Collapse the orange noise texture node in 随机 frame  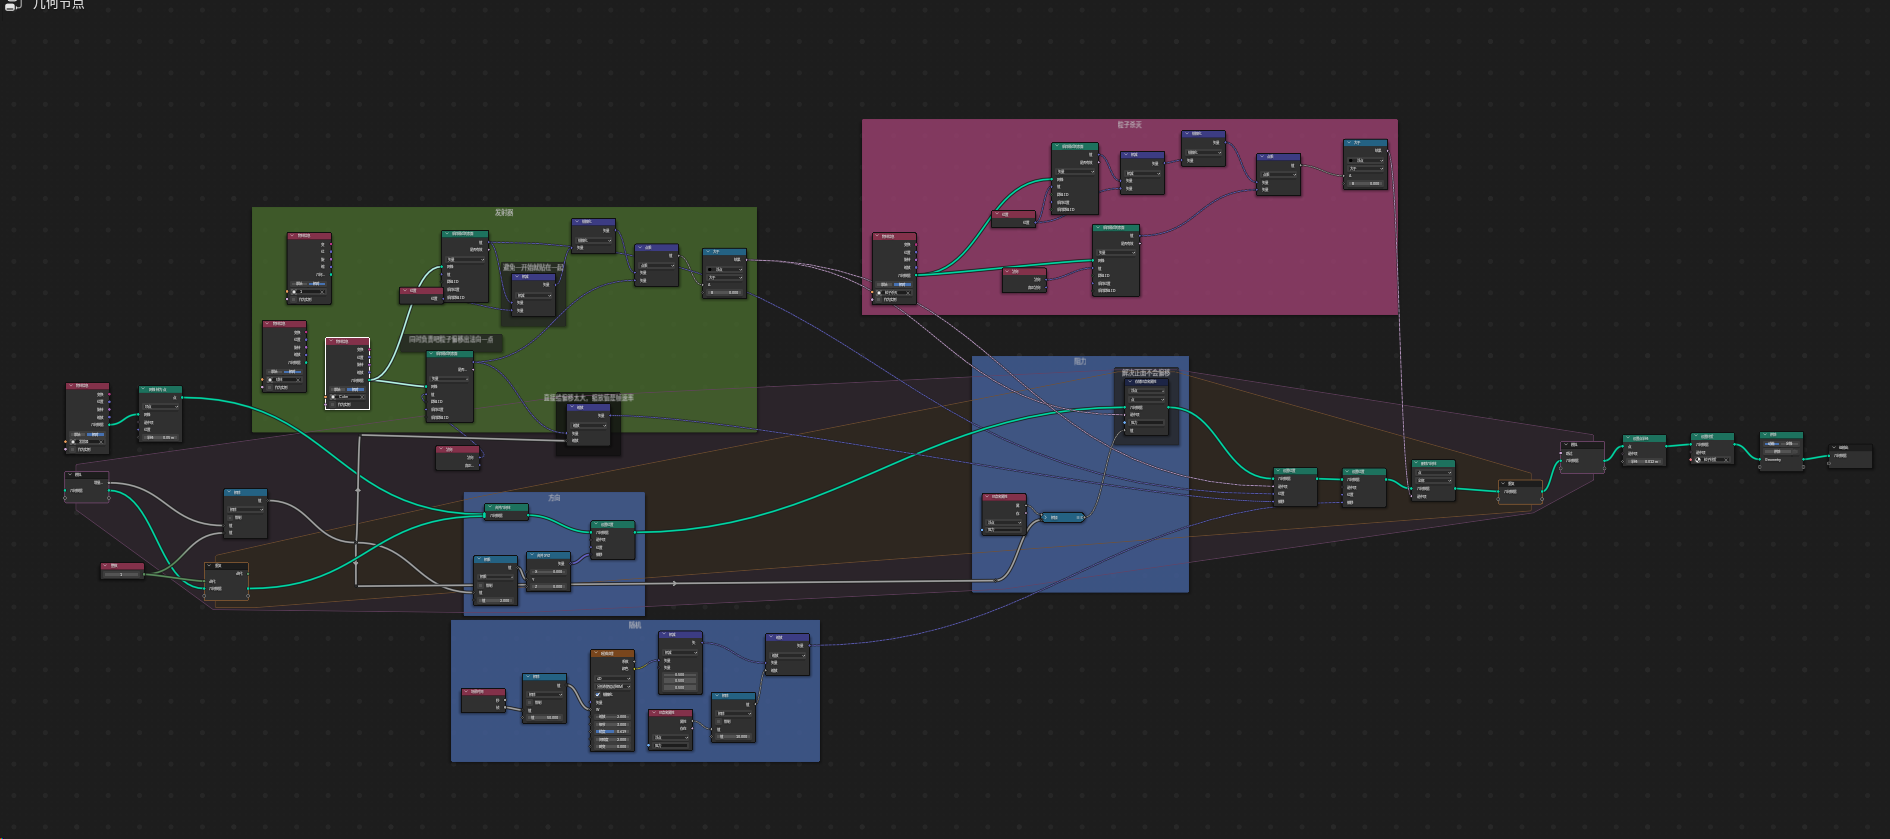point(596,654)
